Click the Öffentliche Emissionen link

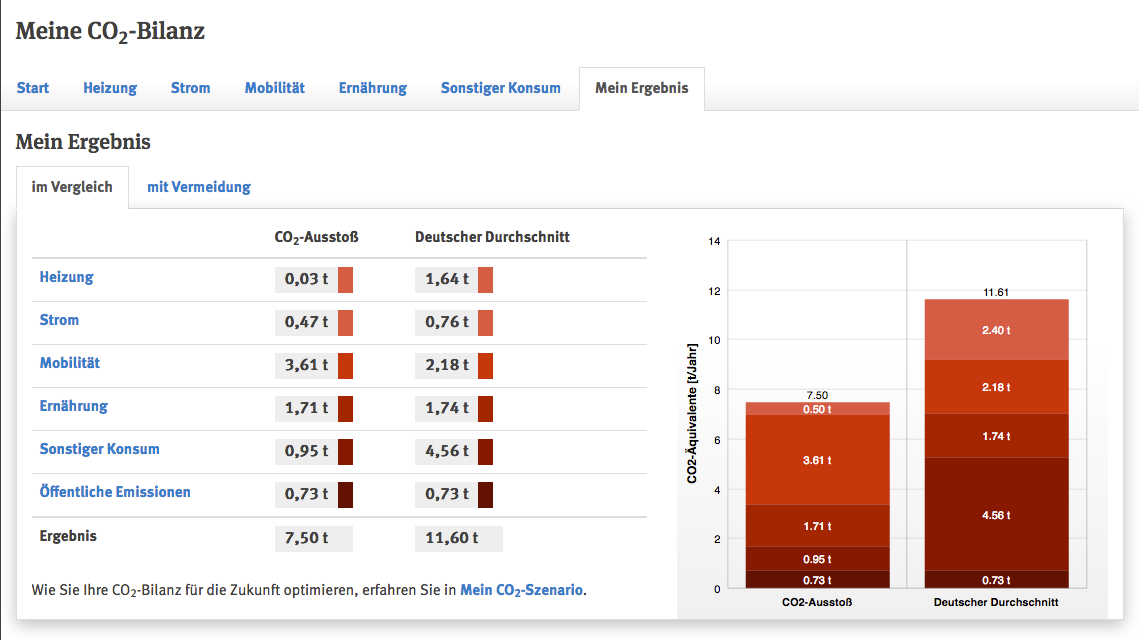[115, 492]
